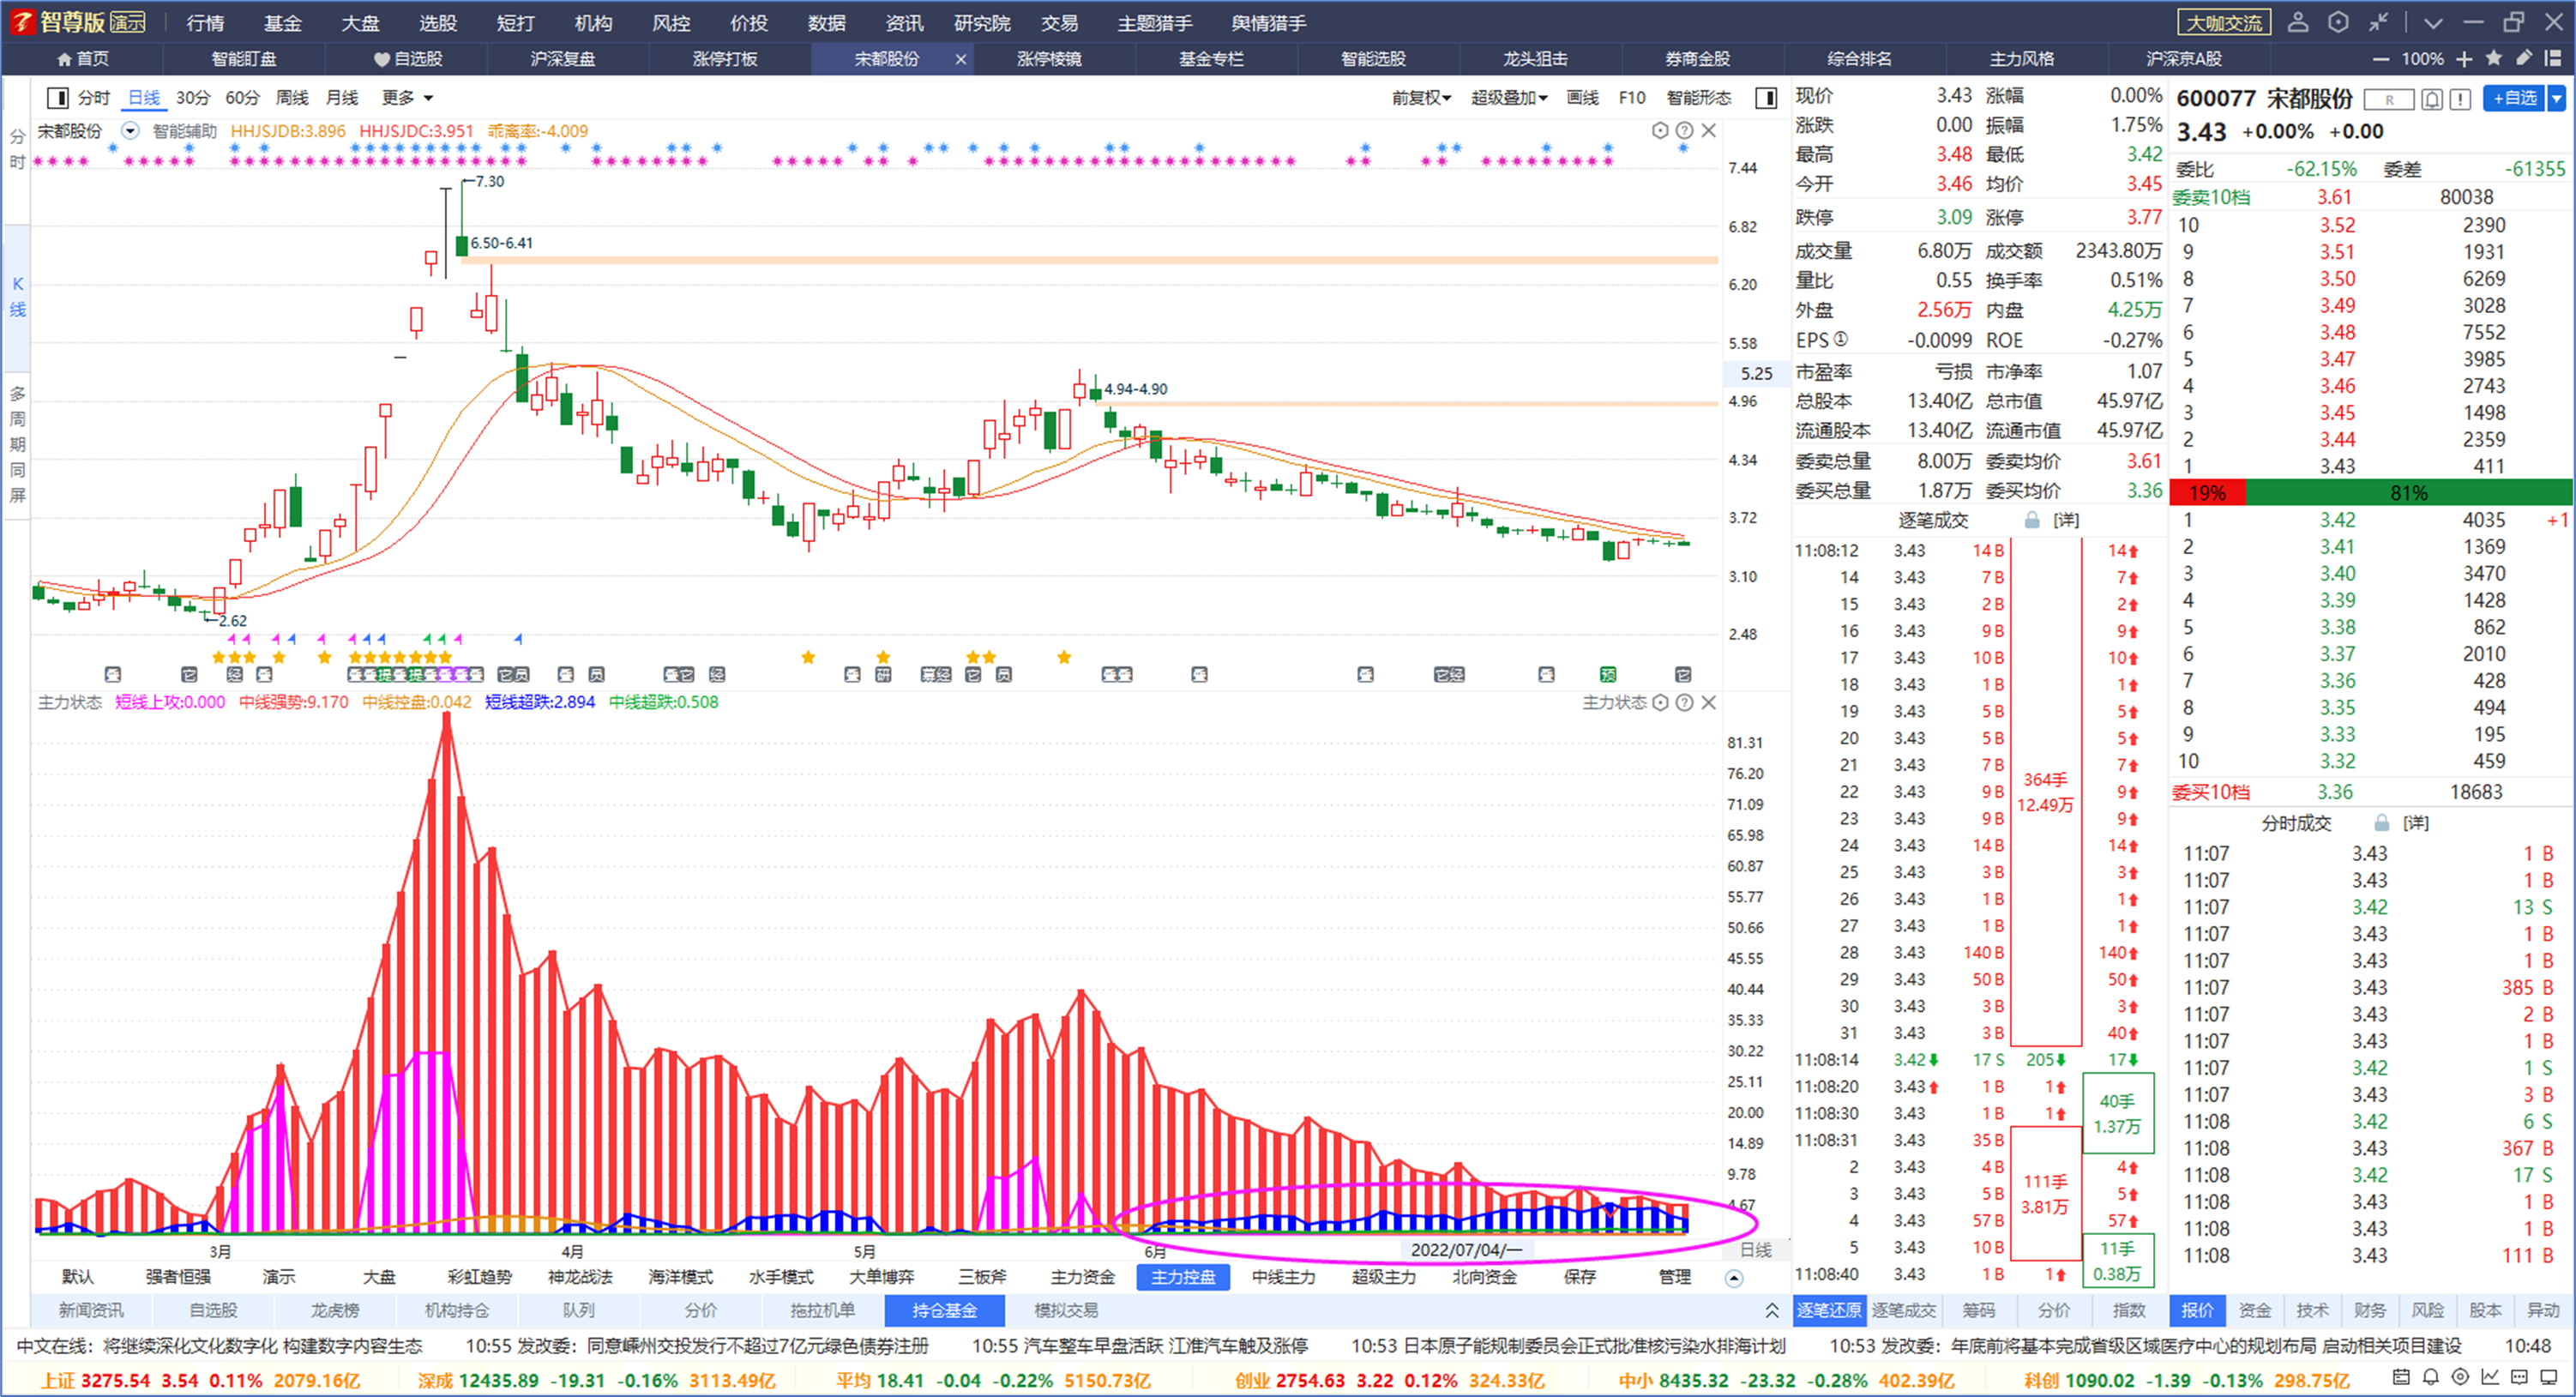Open the user account profile icon
The width and height of the screenshot is (2576, 1397).
[x=2298, y=22]
